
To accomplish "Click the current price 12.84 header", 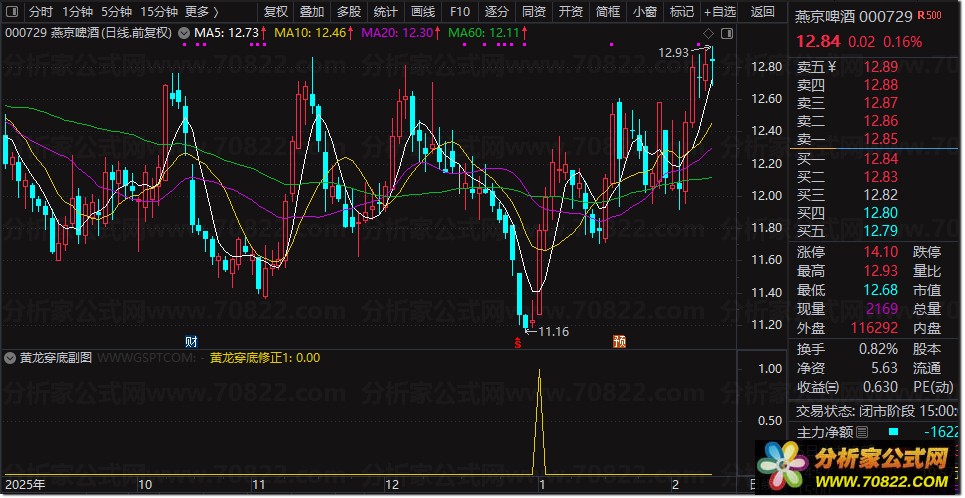I will pos(818,42).
